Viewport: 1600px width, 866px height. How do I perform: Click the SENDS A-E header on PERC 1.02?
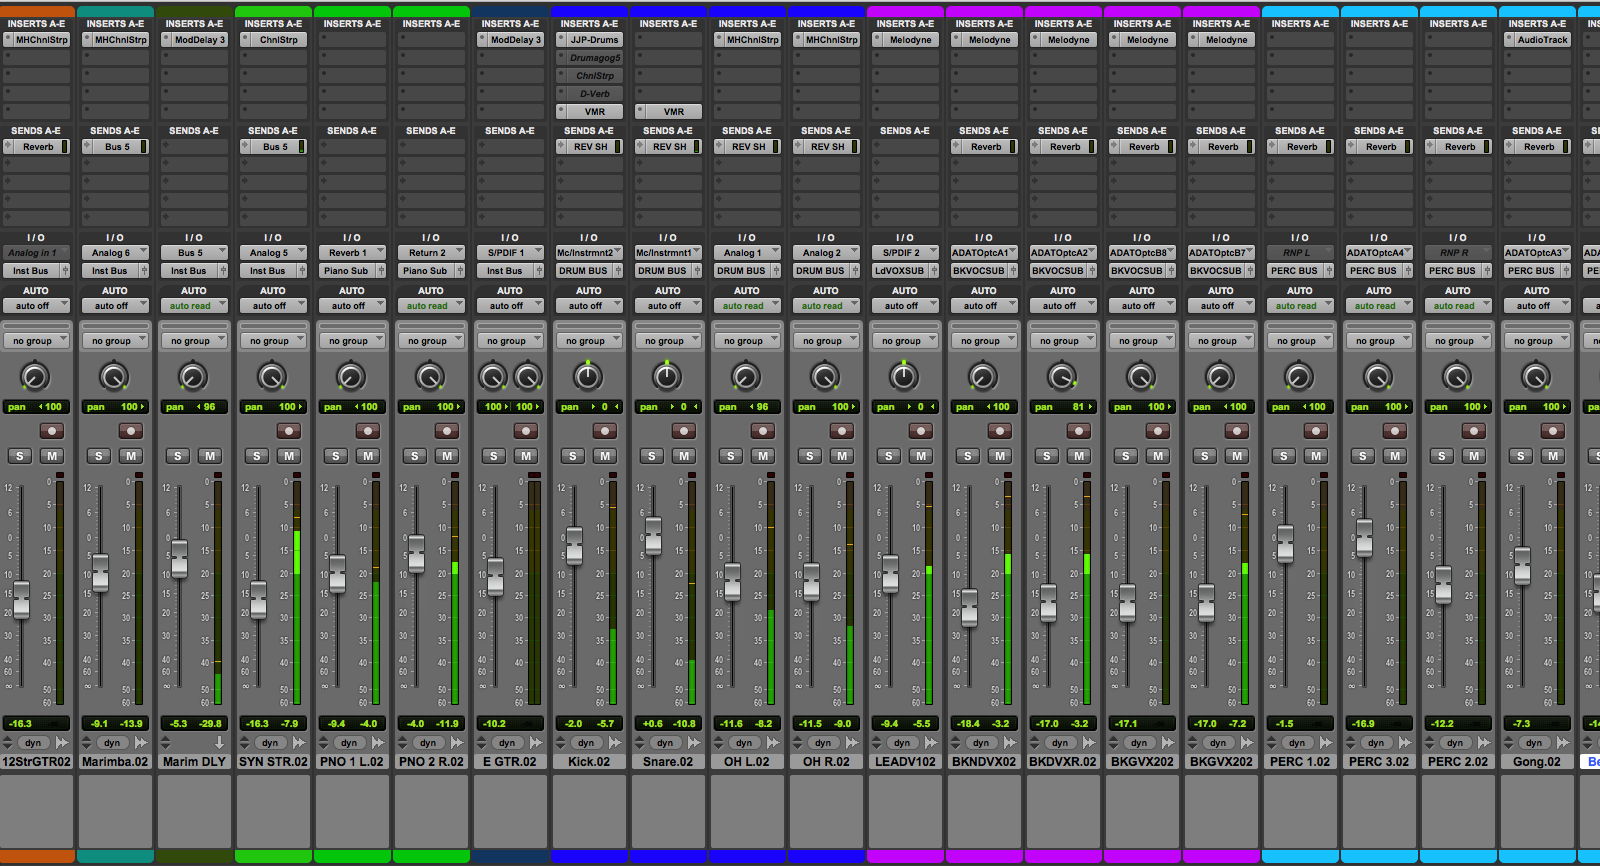pos(1300,131)
